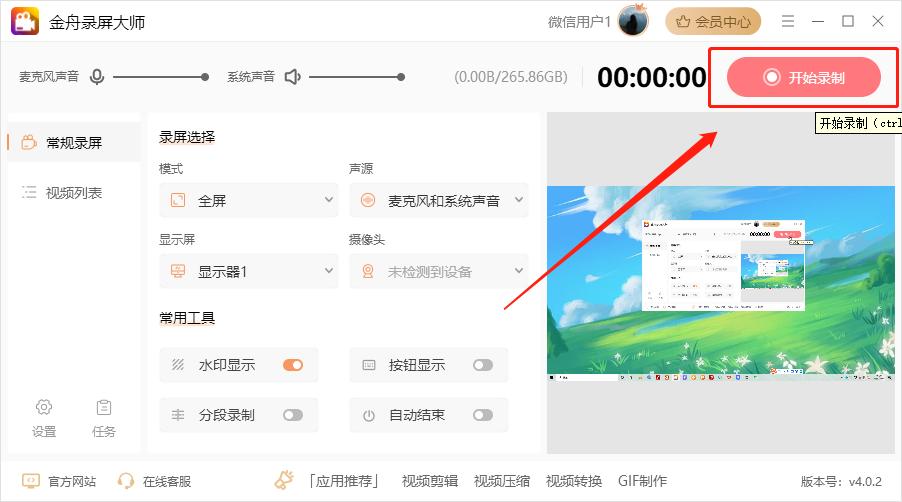Minimize the 金舟录屏大师 window
902x502 pixels.
(x=818, y=21)
